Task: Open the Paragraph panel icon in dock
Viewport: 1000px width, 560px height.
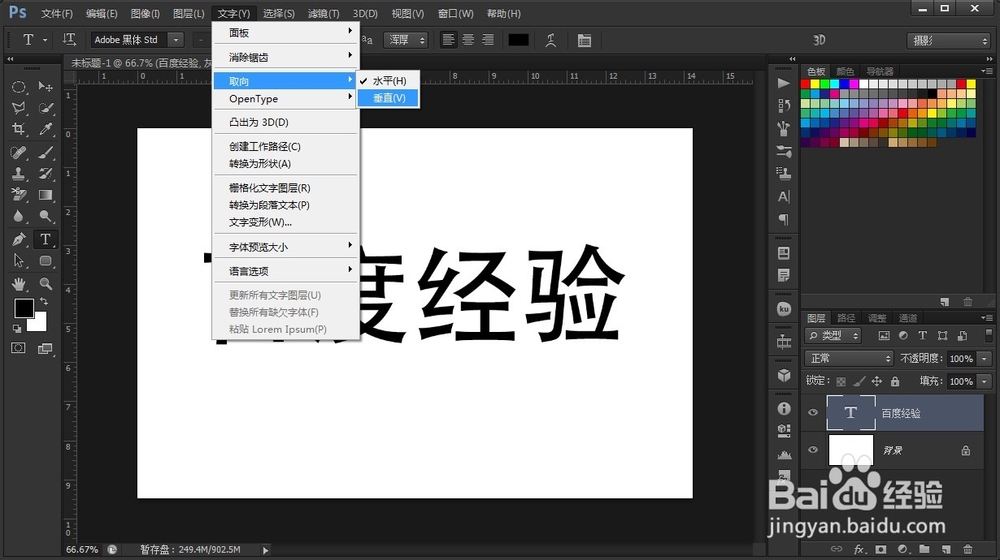Action: coord(784,219)
